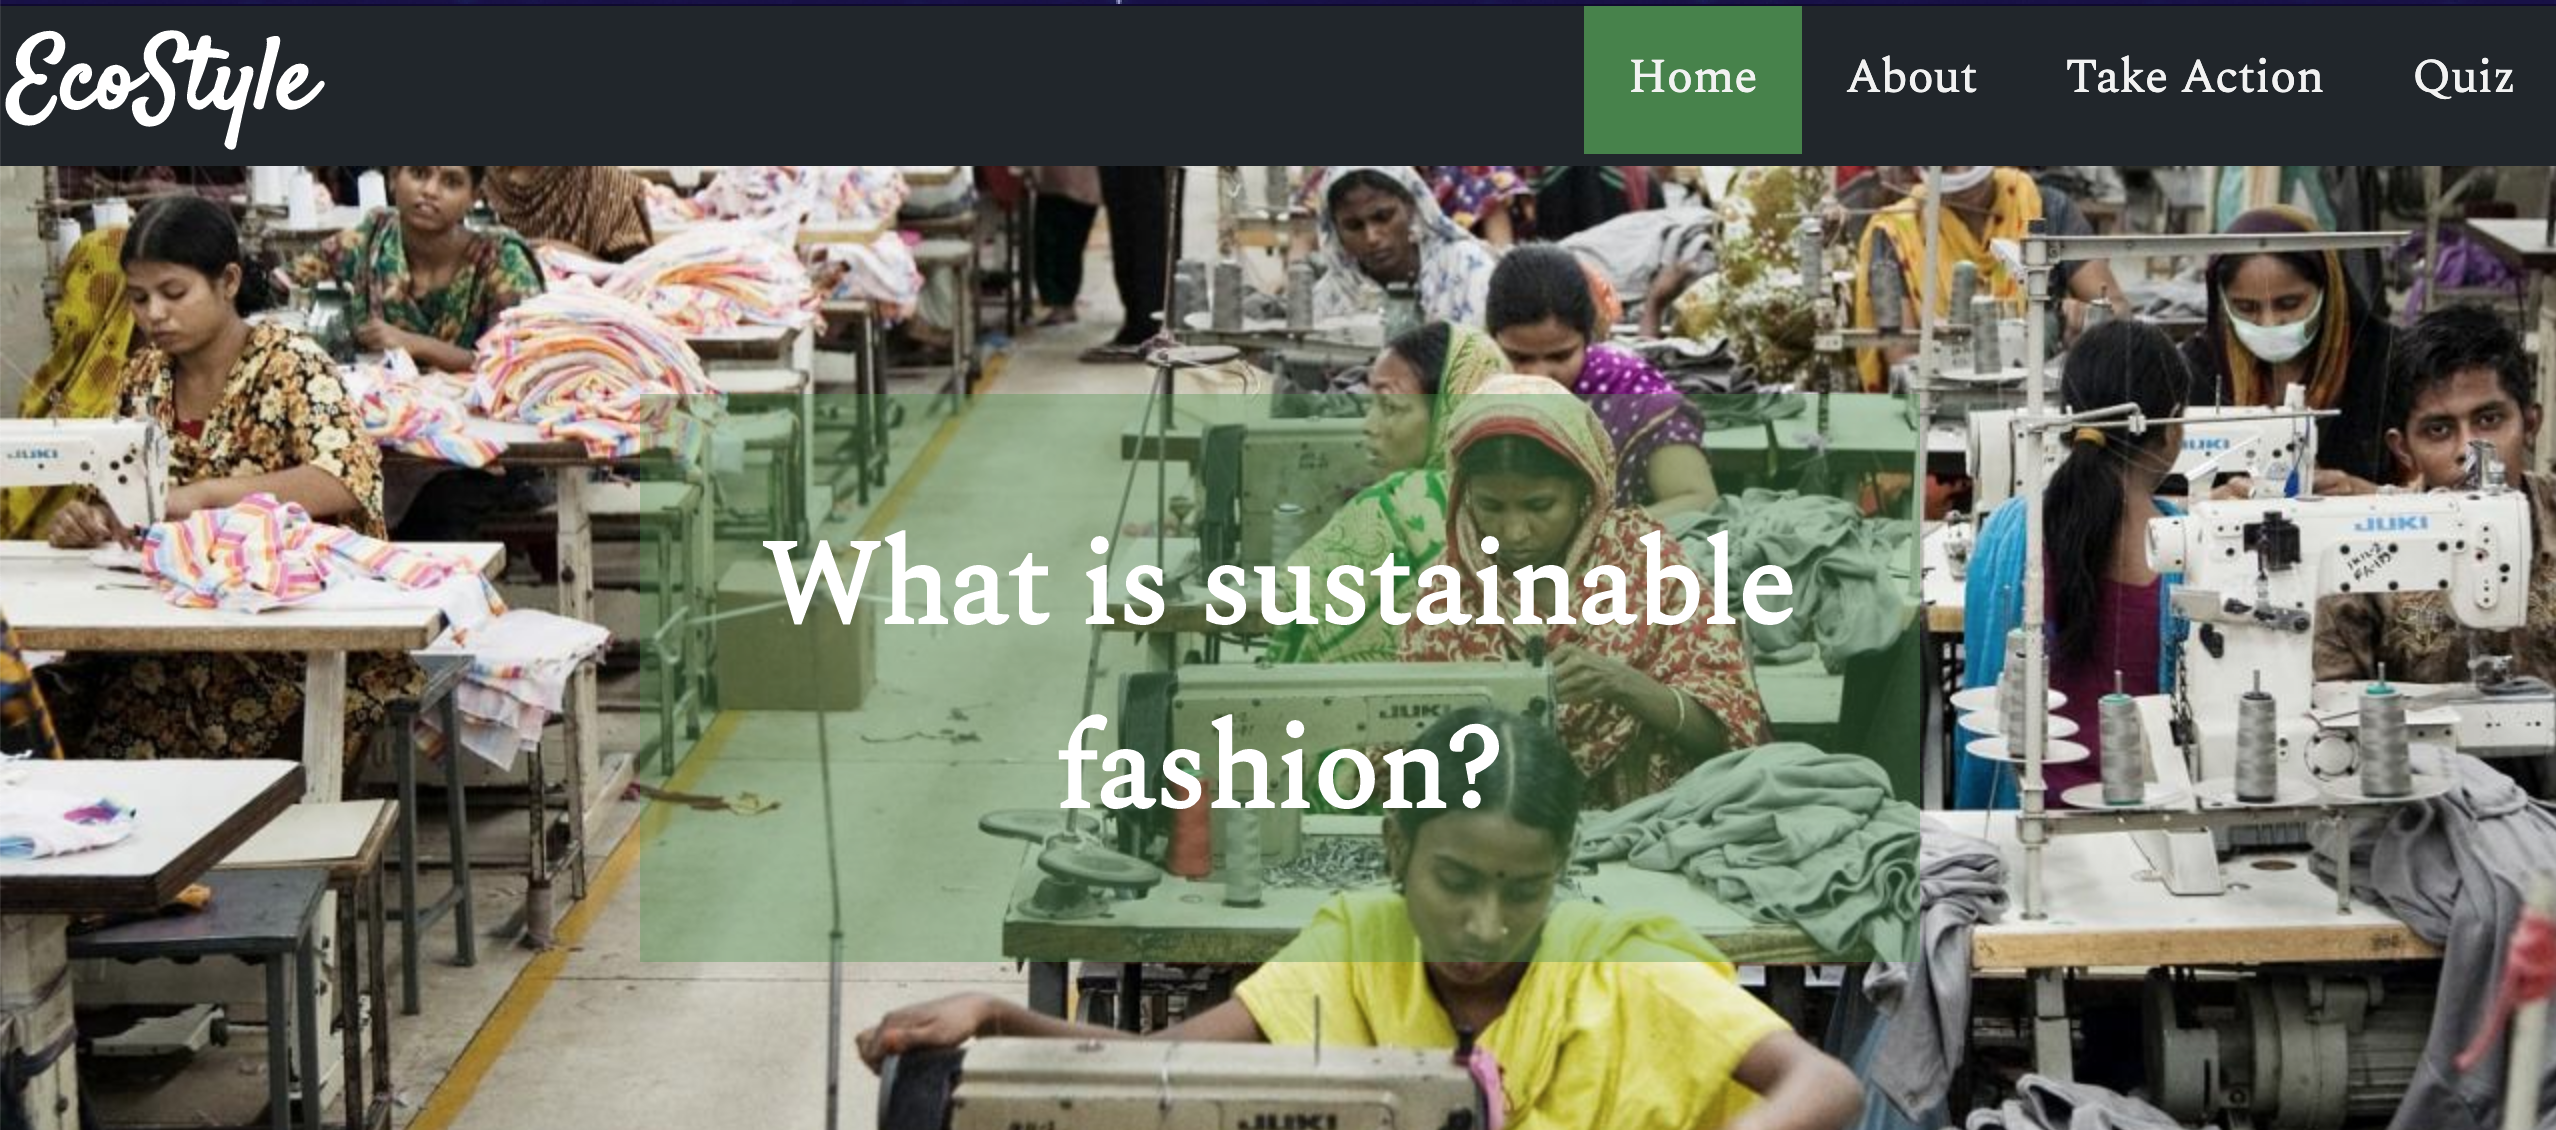Click the word "sustainable" in hero heading
The width and height of the screenshot is (2556, 1130).
tap(1499, 584)
